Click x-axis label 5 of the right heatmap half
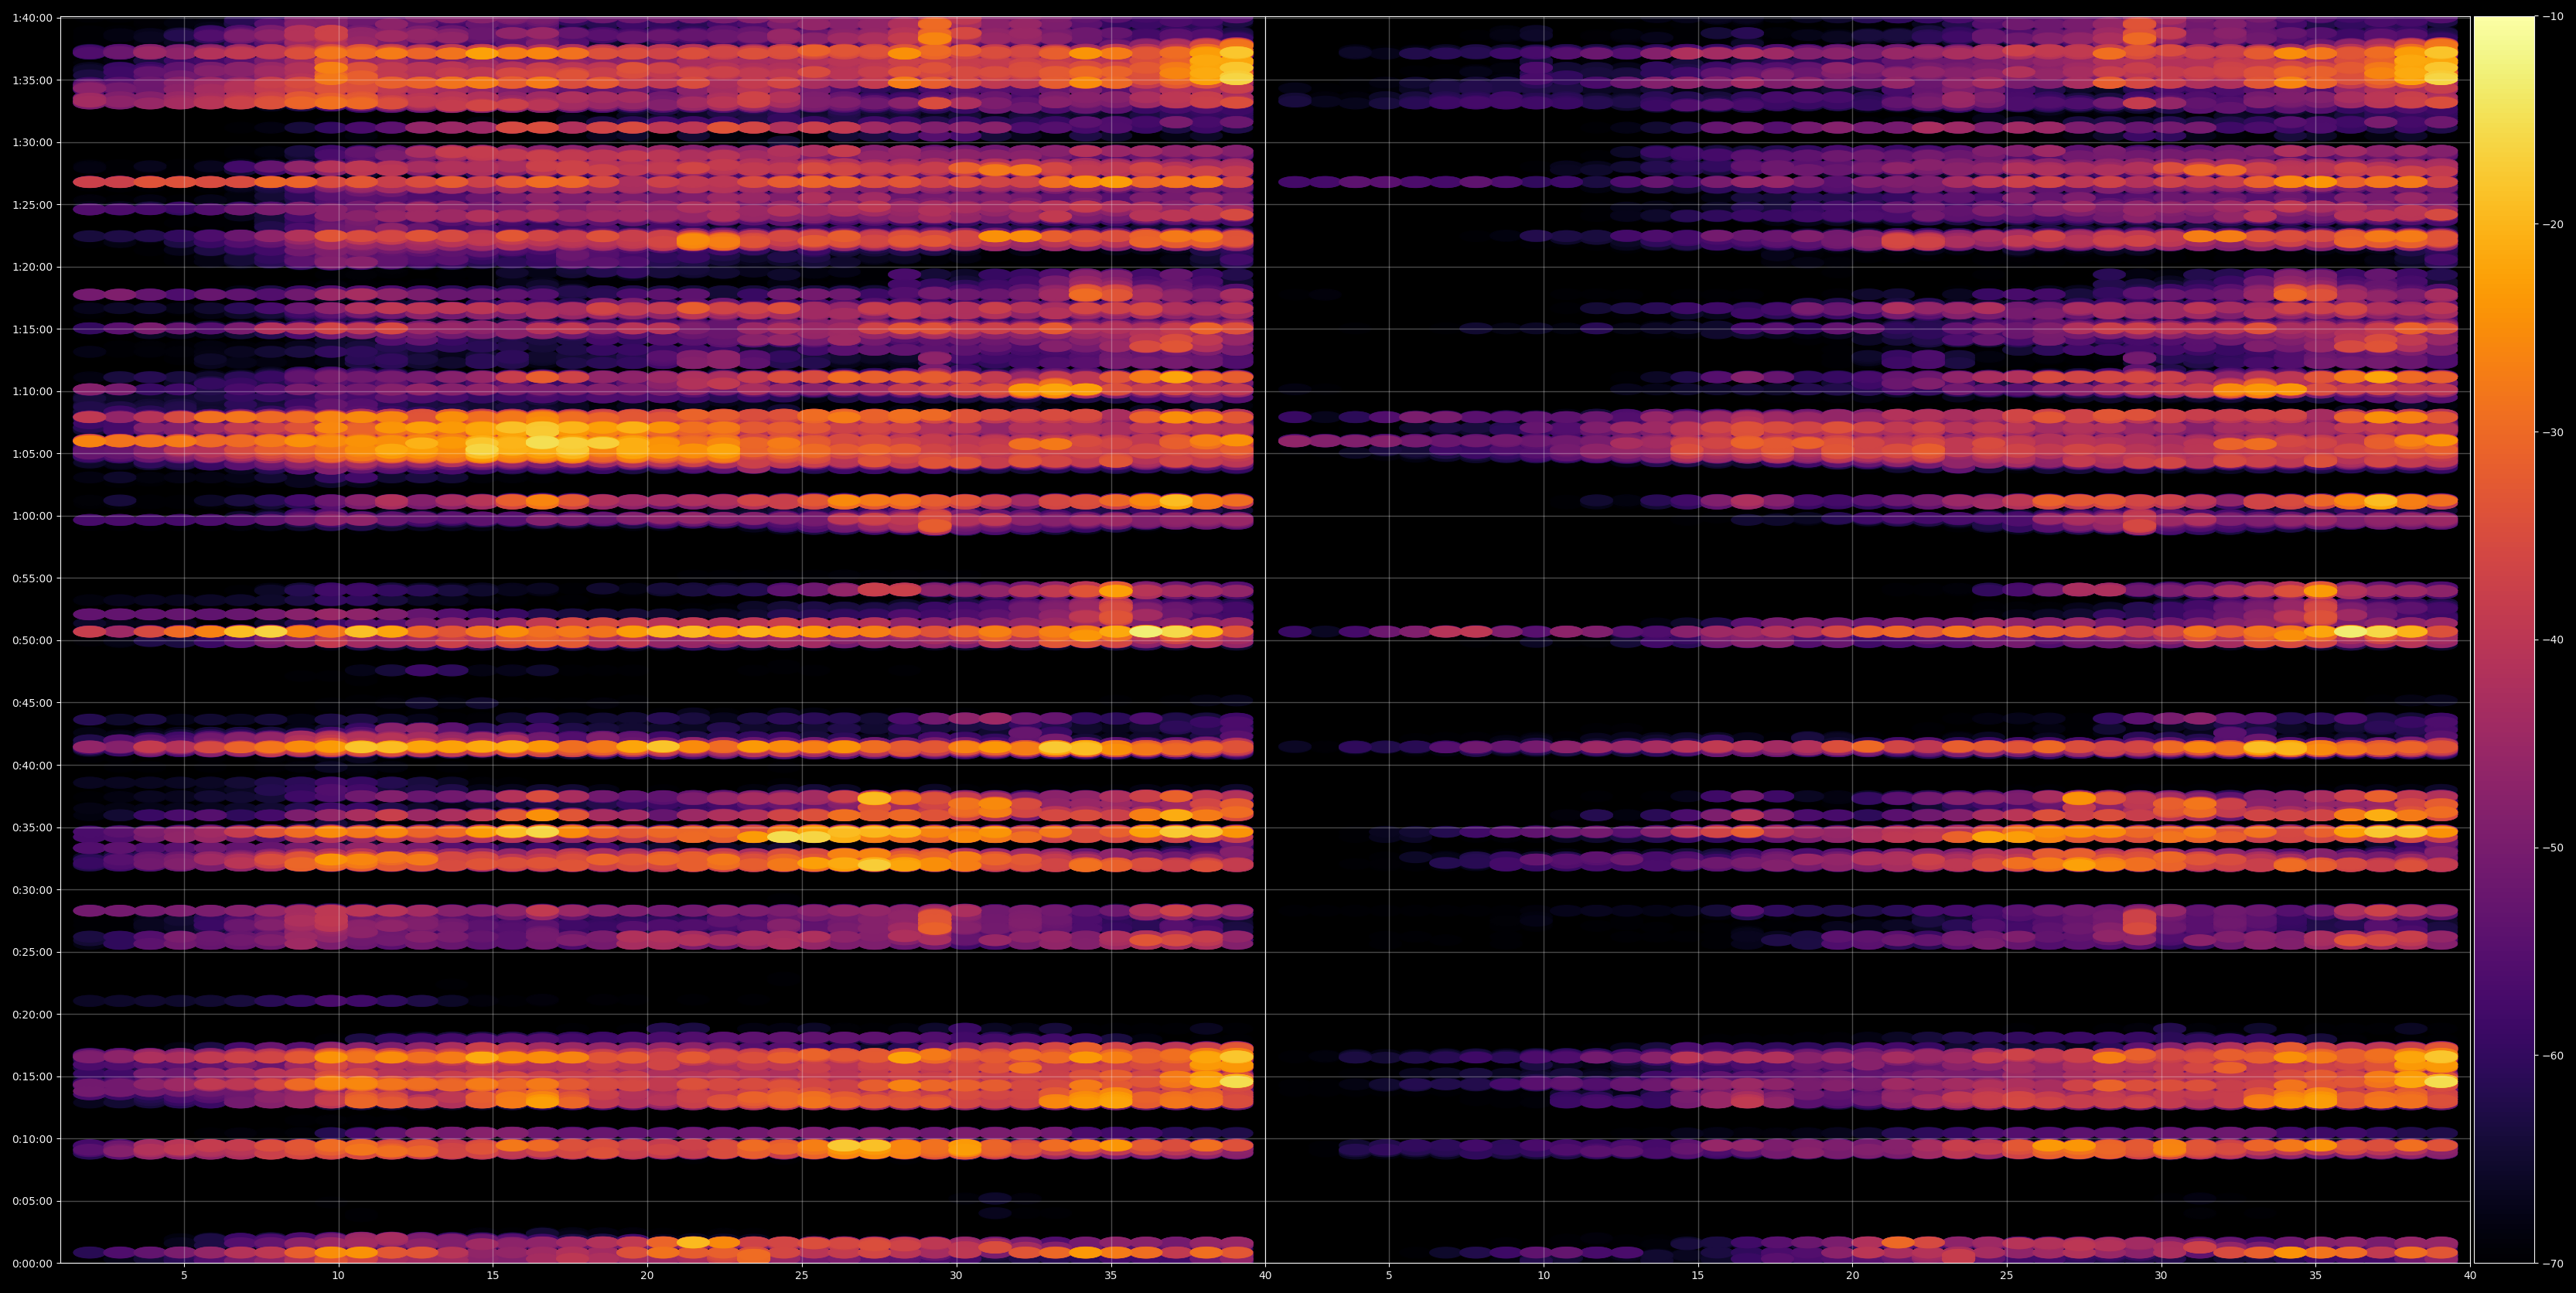2576x1293 pixels. pos(1389,1275)
